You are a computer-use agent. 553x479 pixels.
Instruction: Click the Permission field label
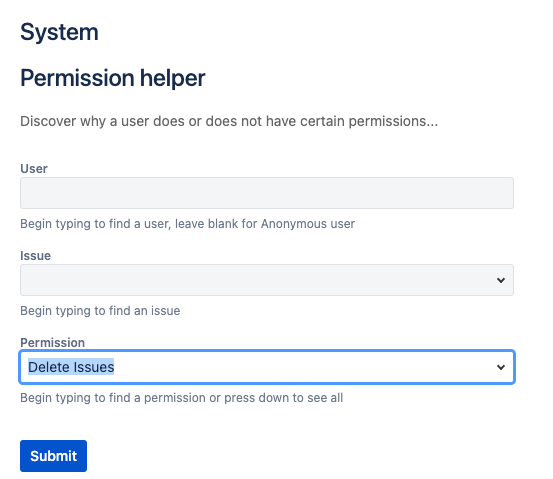(x=53, y=342)
